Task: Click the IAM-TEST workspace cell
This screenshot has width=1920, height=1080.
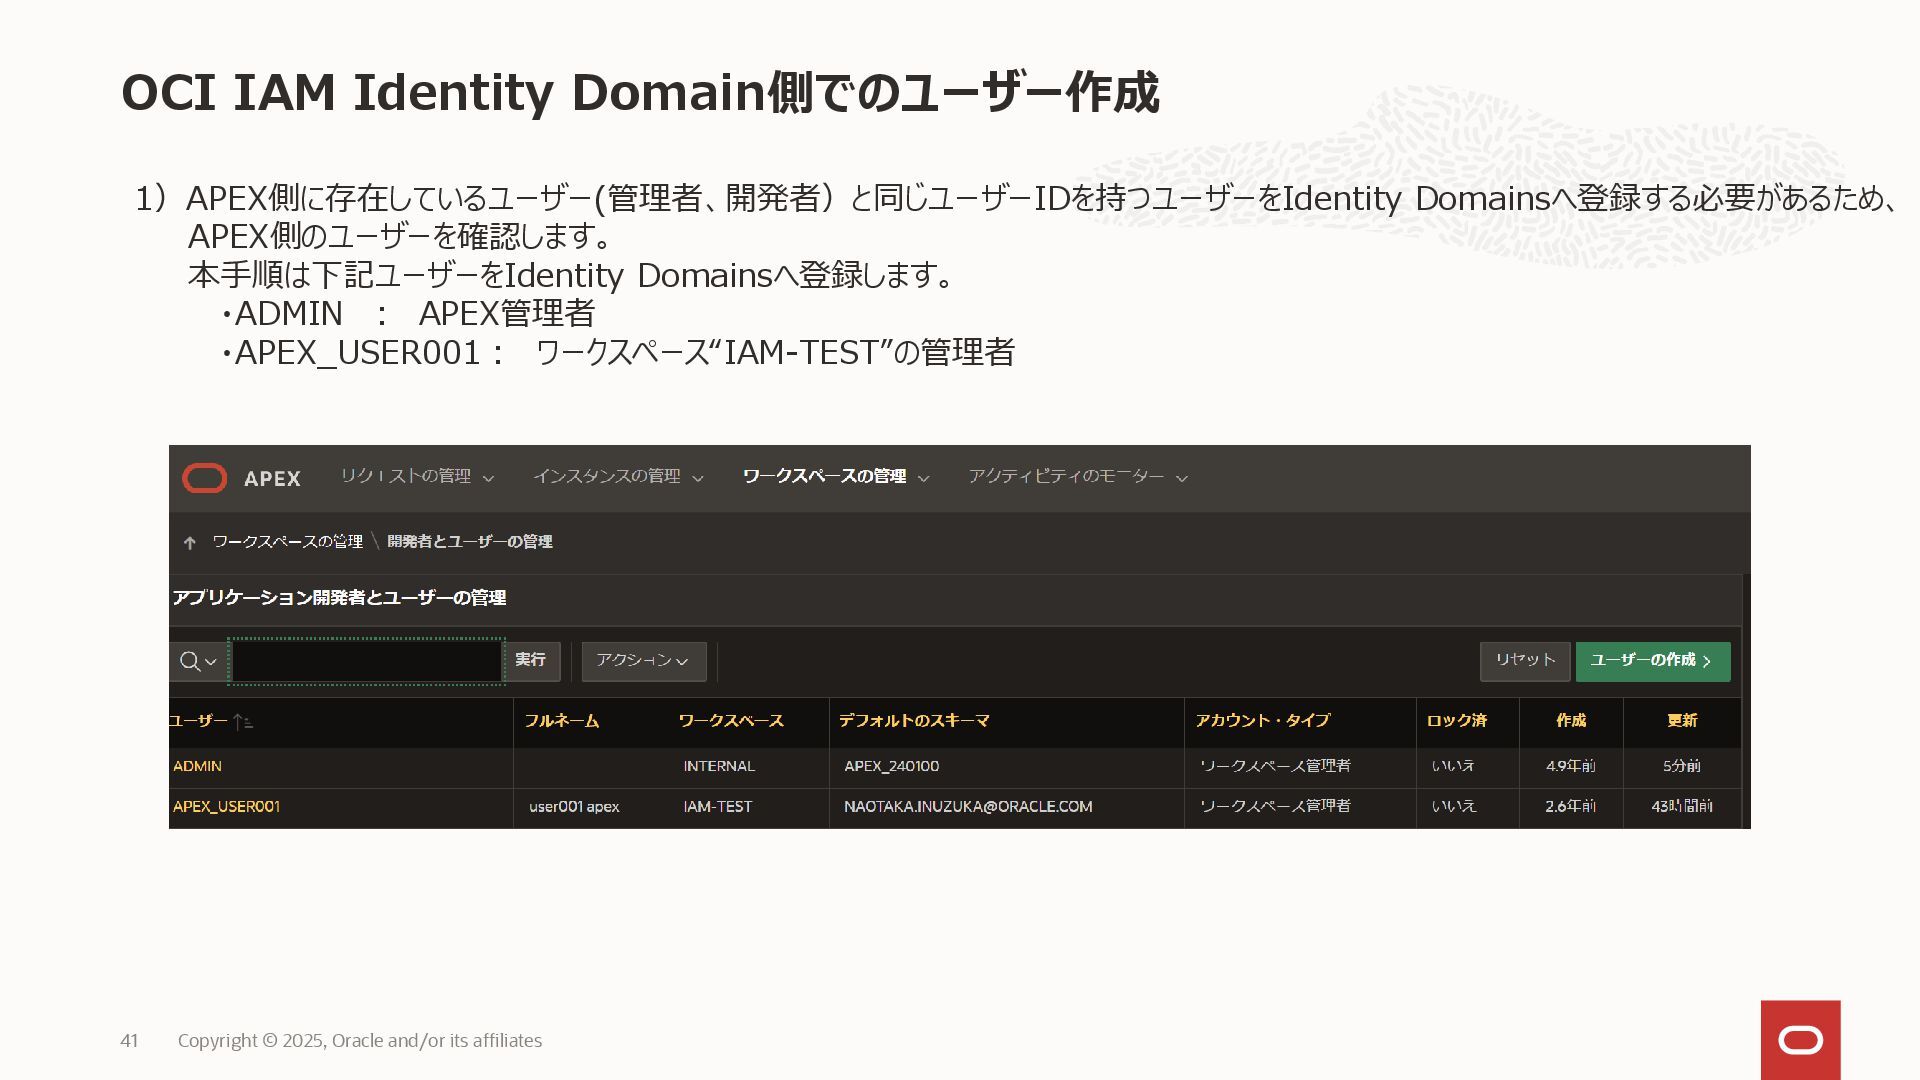Action: point(718,806)
